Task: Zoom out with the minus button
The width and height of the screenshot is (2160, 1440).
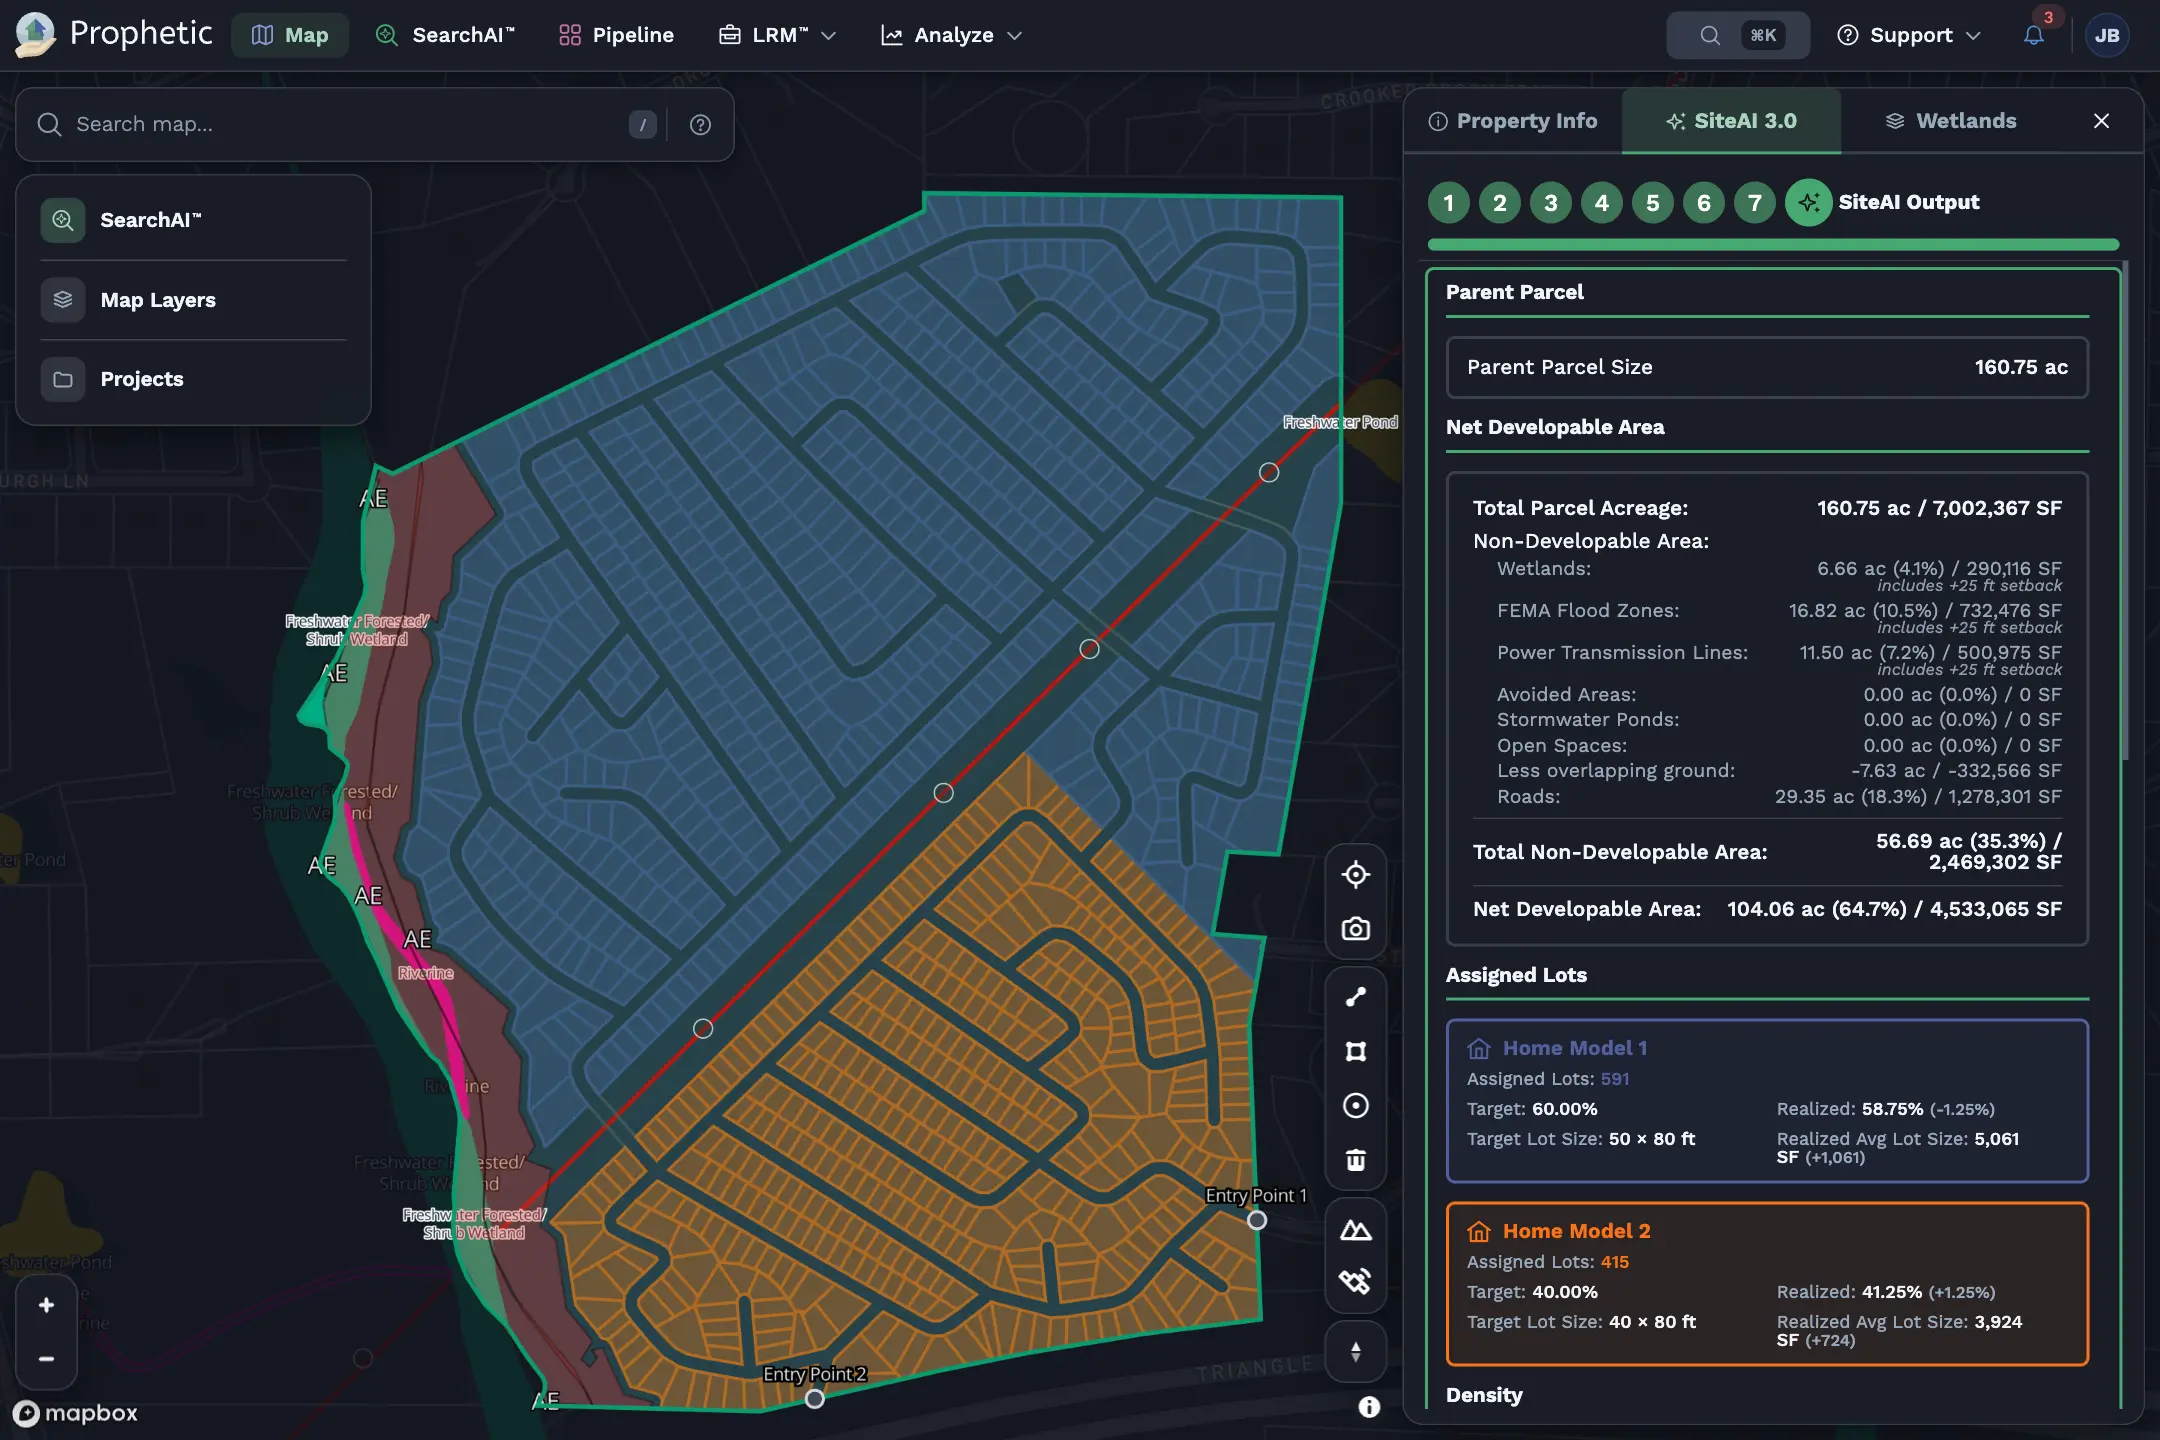Action: tap(46, 1359)
